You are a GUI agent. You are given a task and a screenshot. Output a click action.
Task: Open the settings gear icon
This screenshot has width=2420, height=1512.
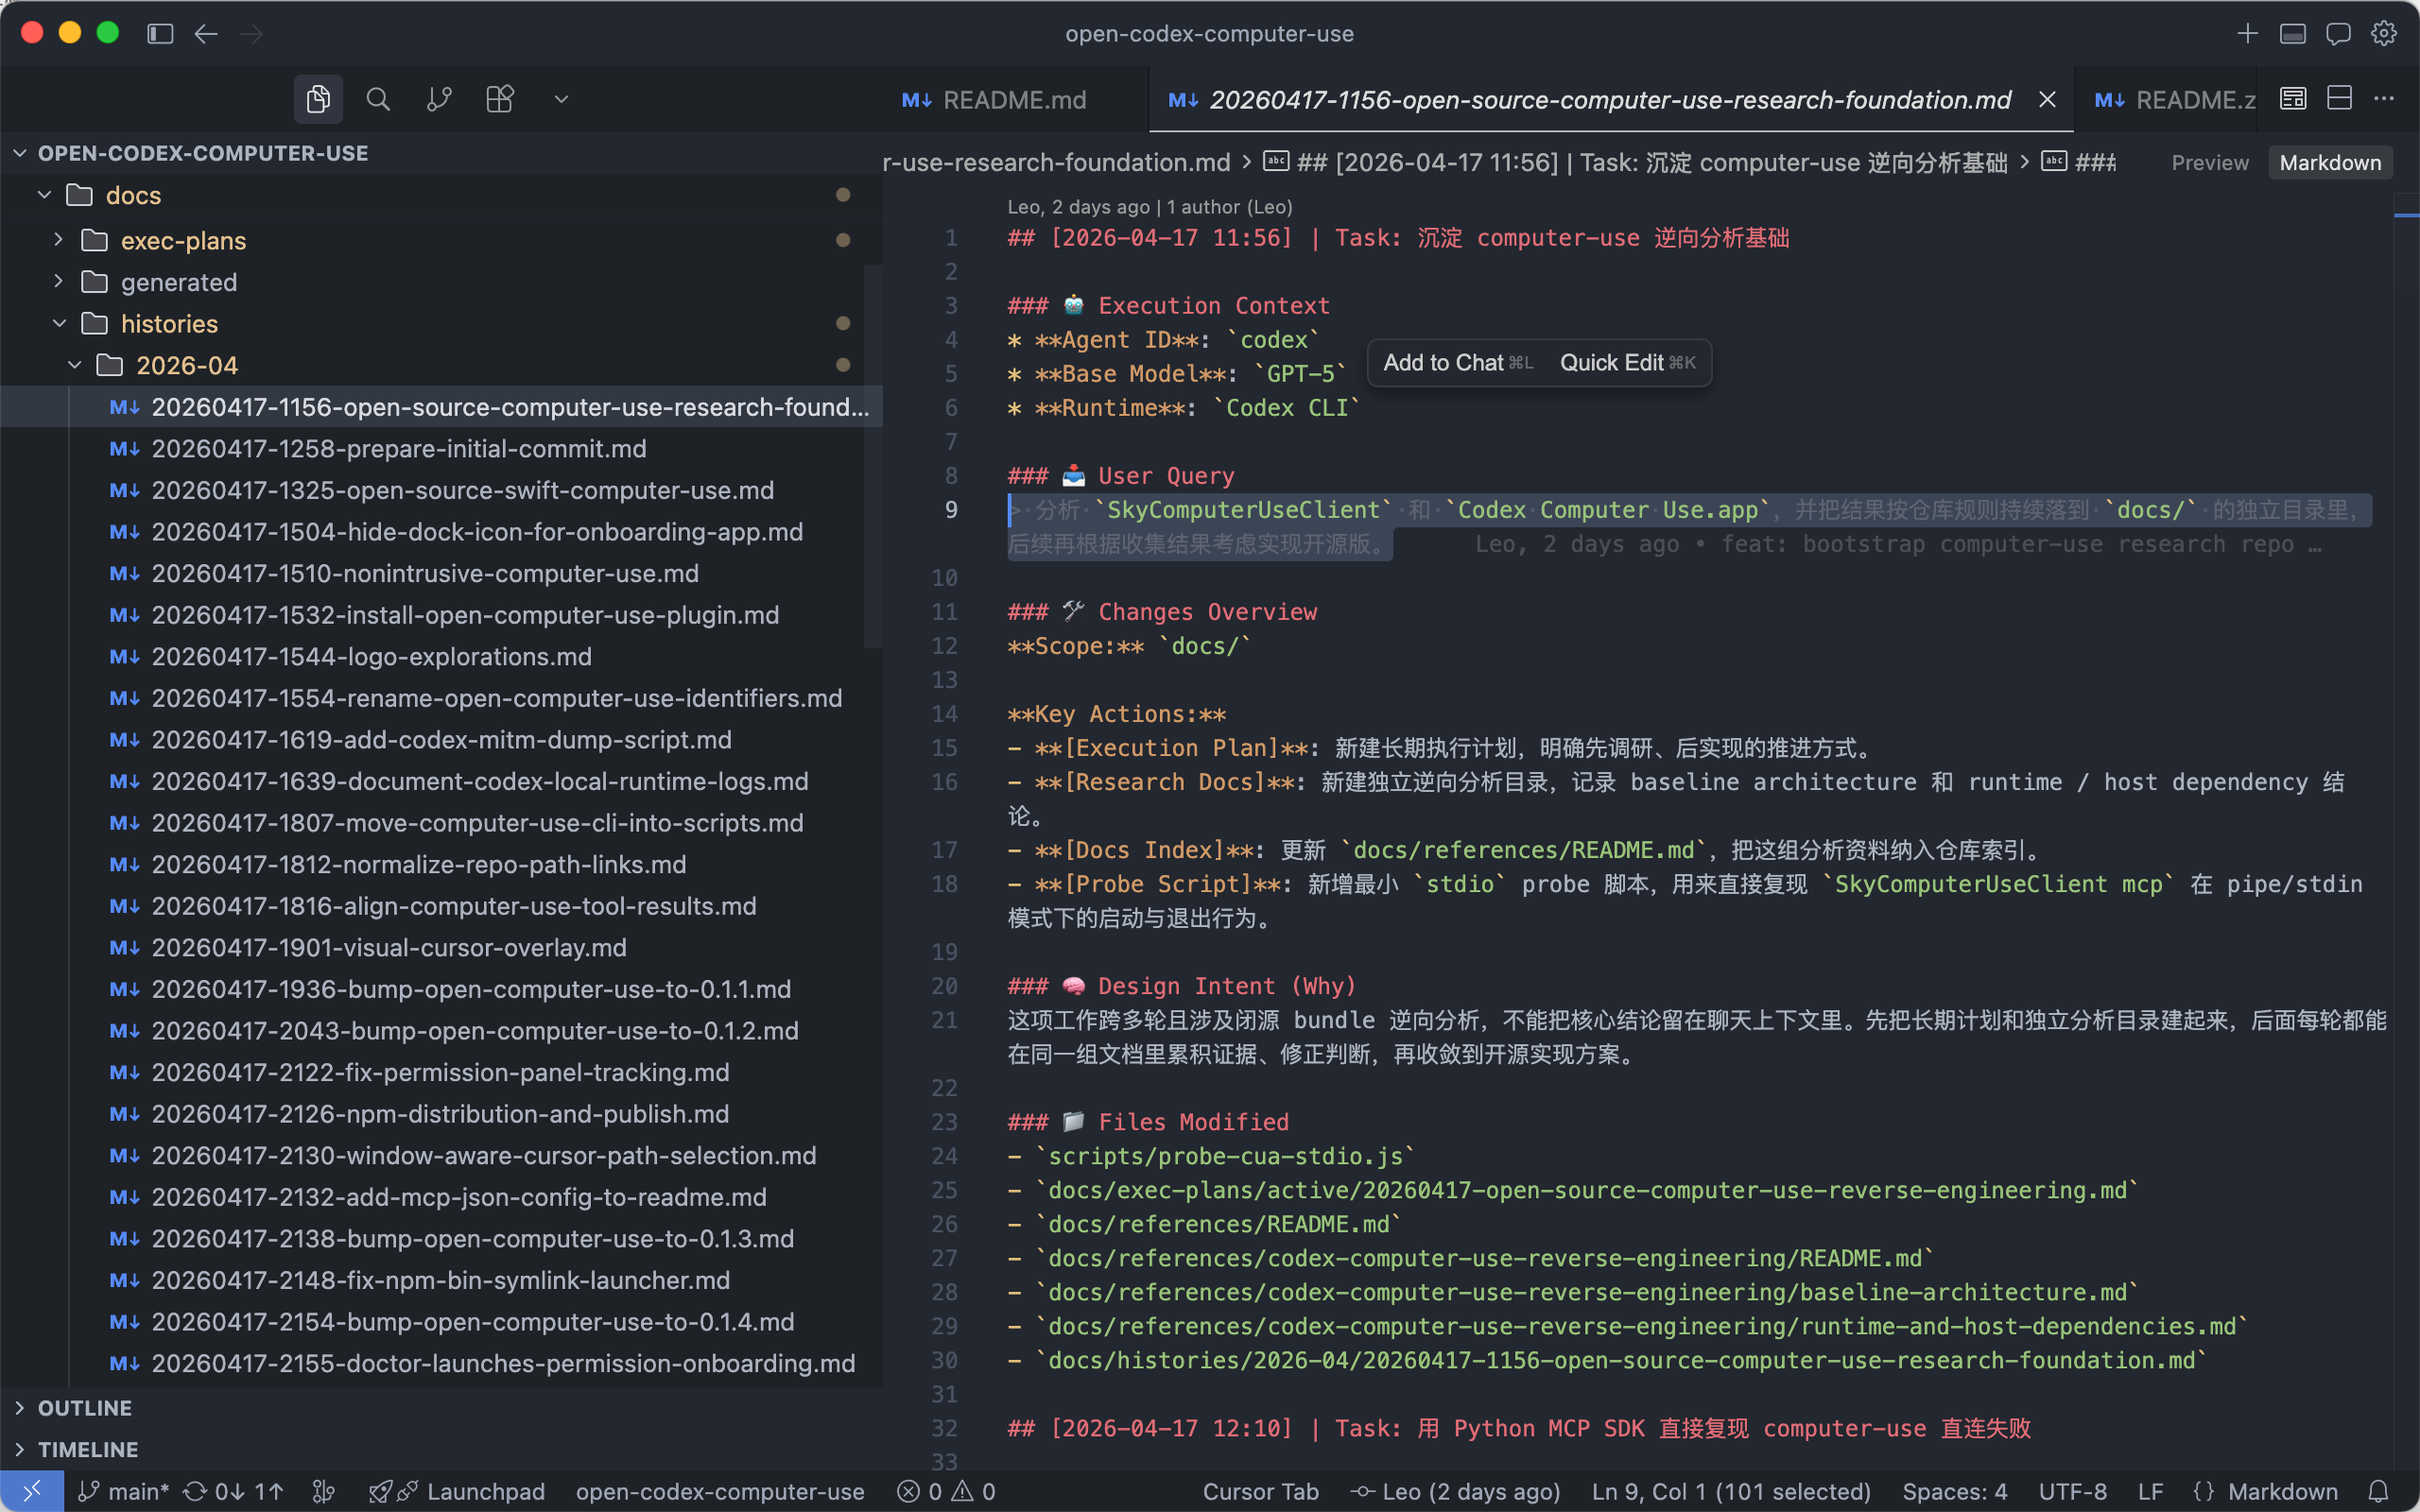click(x=2384, y=34)
